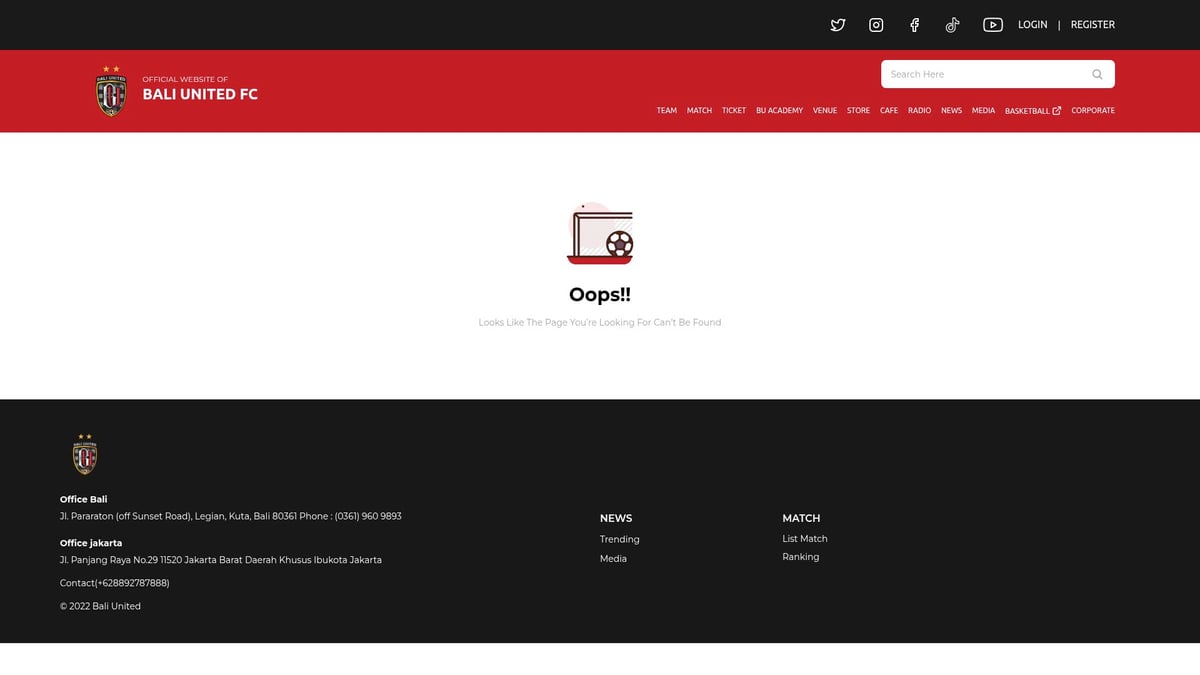Click the goal and football illustration
This screenshot has width=1200, height=675.
[x=600, y=232]
